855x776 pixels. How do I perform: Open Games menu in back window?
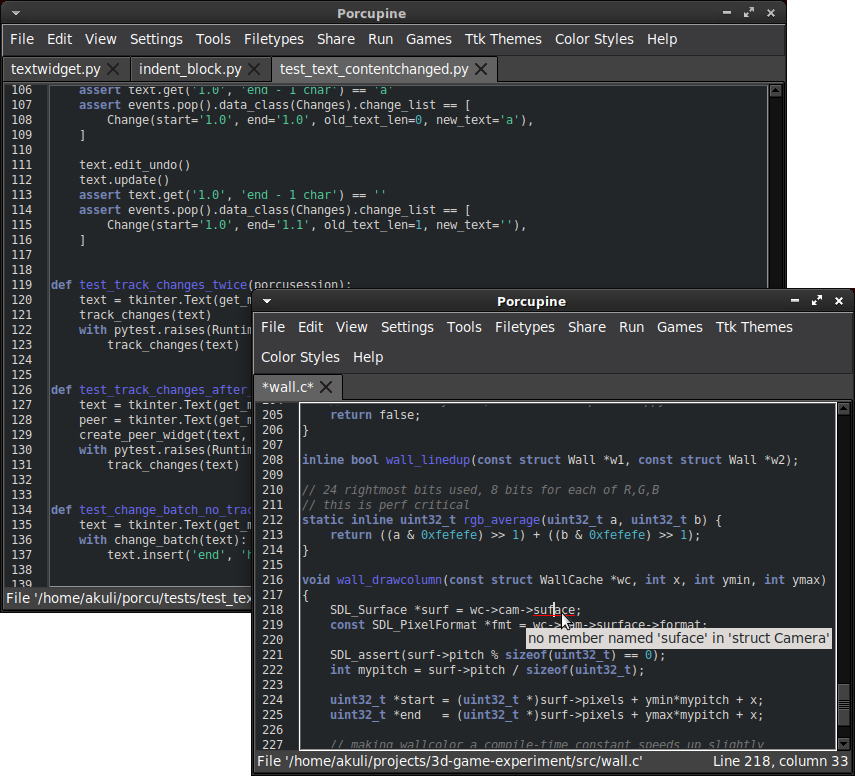(429, 39)
